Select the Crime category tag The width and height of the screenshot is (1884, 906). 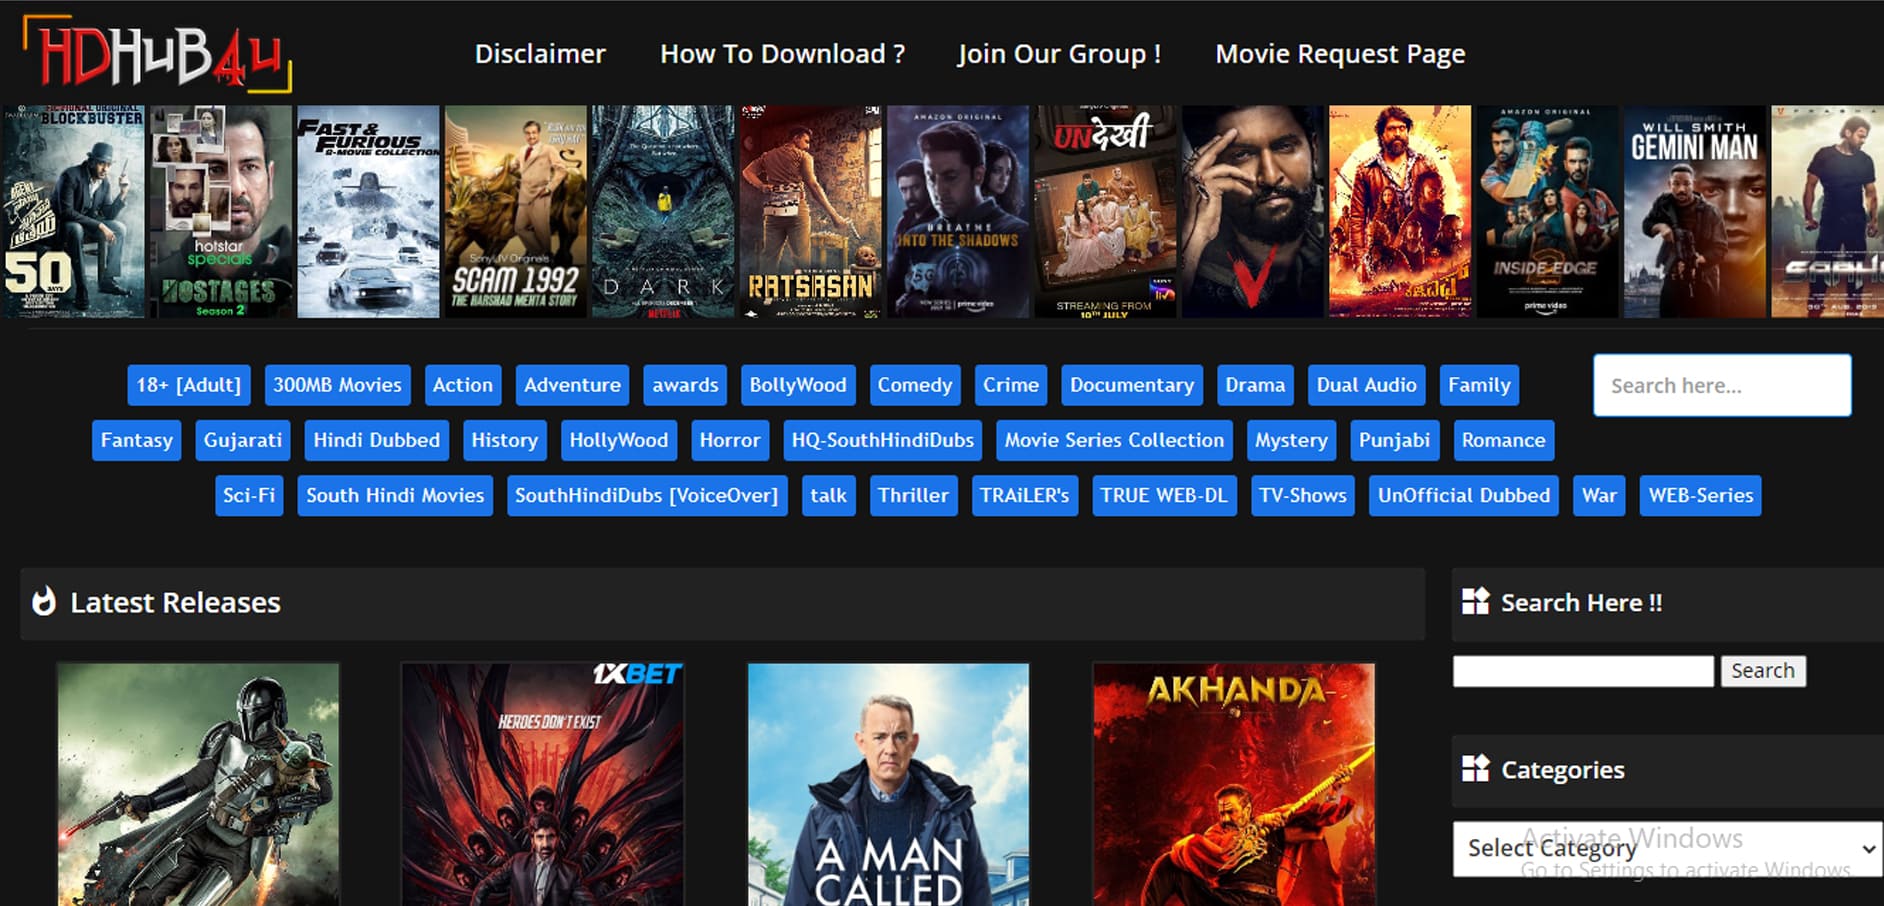click(x=1011, y=385)
